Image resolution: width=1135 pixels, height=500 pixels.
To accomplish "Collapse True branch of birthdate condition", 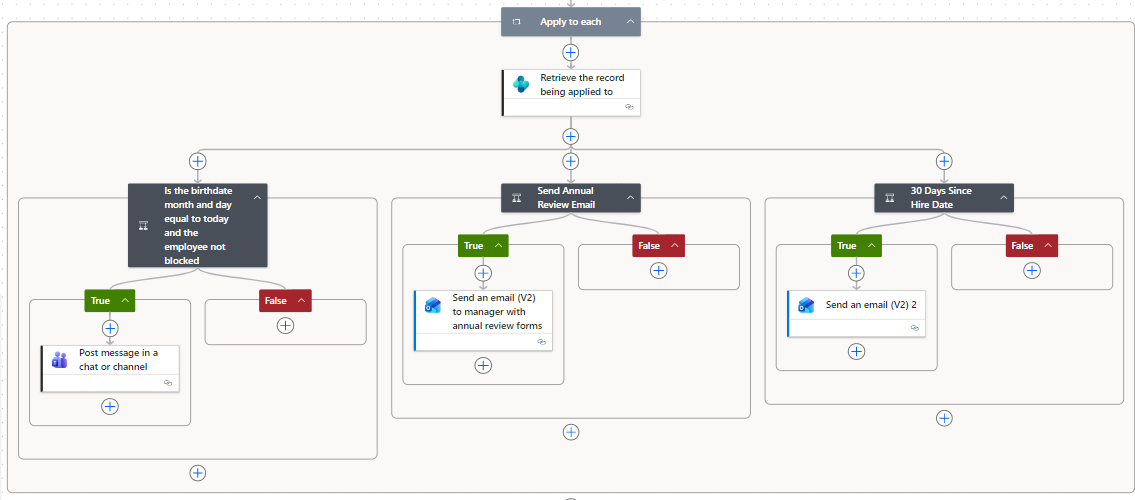I will [x=125, y=301].
